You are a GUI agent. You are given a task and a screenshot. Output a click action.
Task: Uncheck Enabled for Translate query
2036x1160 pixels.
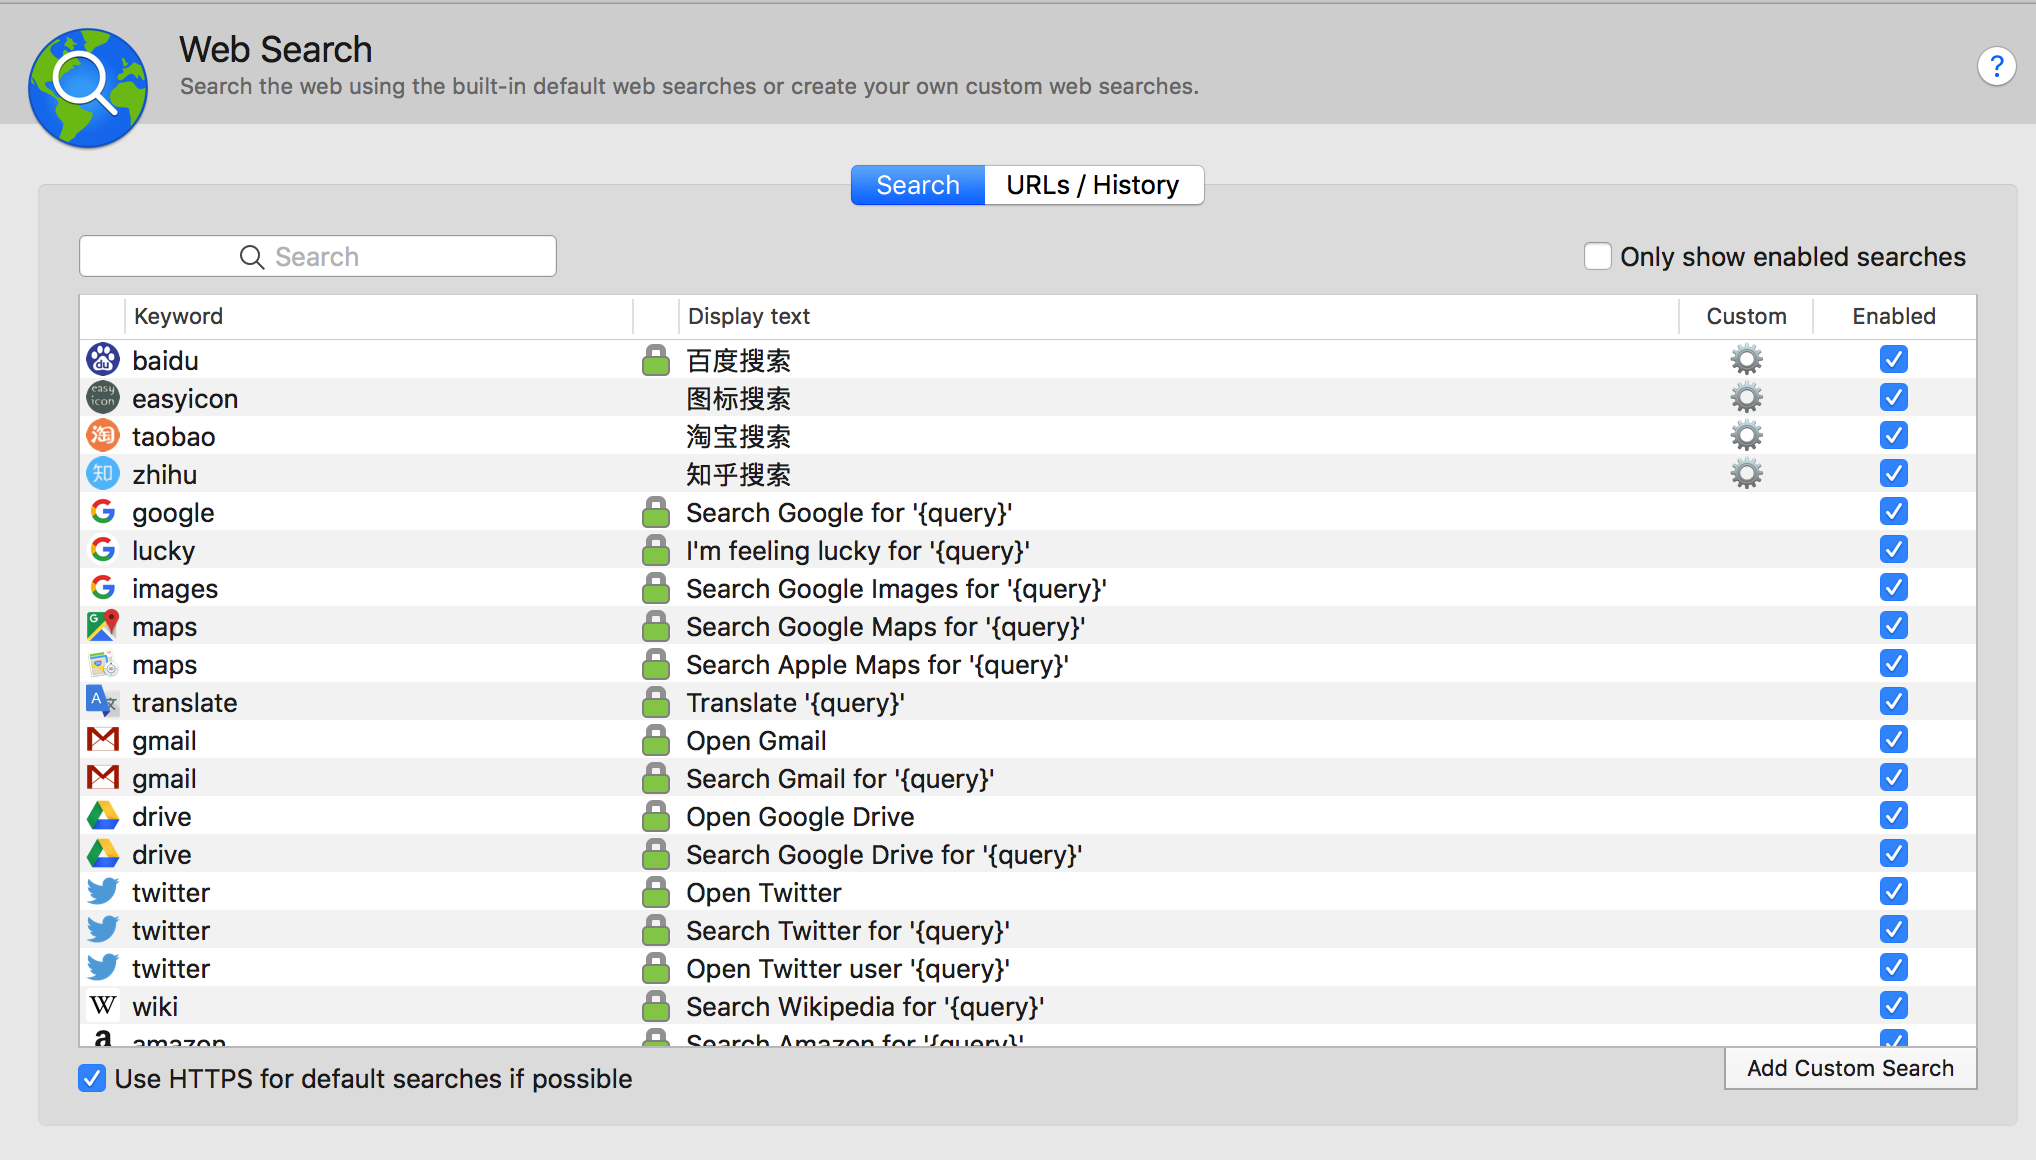tap(1894, 702)
